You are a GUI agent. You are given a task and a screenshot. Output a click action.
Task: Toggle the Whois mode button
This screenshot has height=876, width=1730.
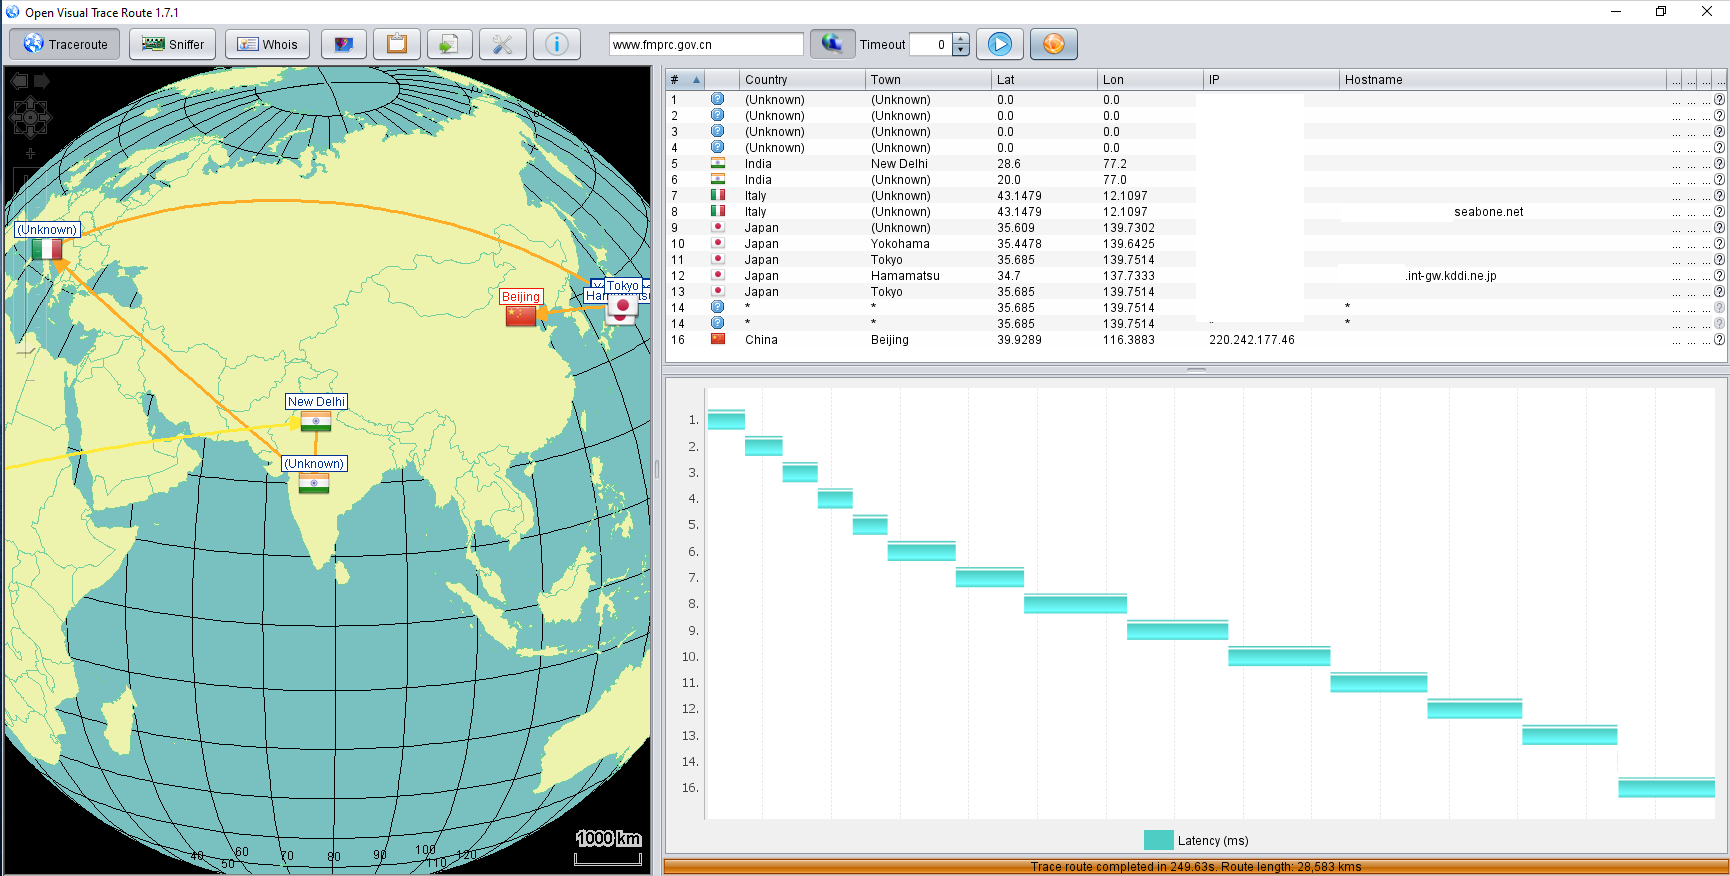pyautogui.click(x=267, y=44)
